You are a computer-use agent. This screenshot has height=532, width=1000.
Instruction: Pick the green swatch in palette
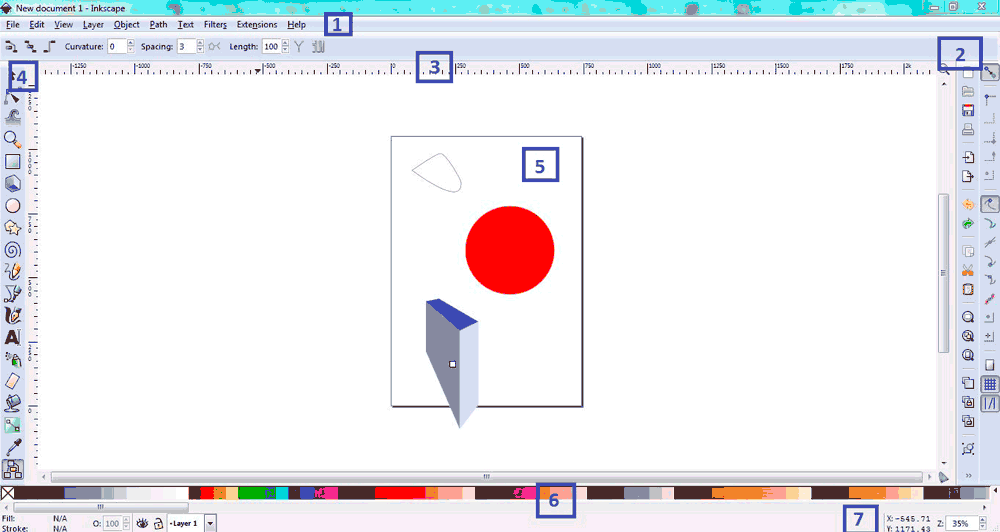pos(251,492)
